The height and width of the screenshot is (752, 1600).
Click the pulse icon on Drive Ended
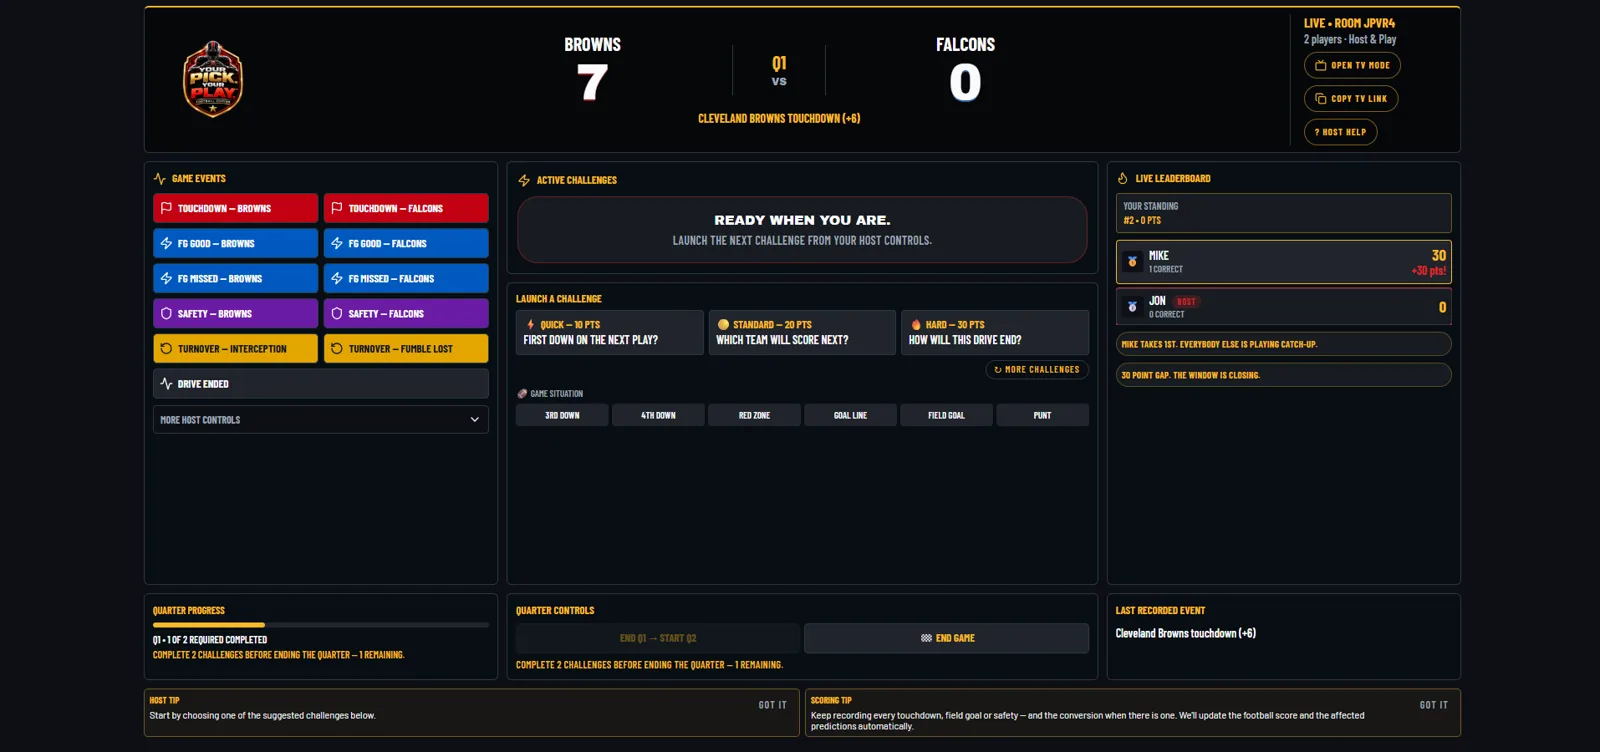[x=166, y=383]
